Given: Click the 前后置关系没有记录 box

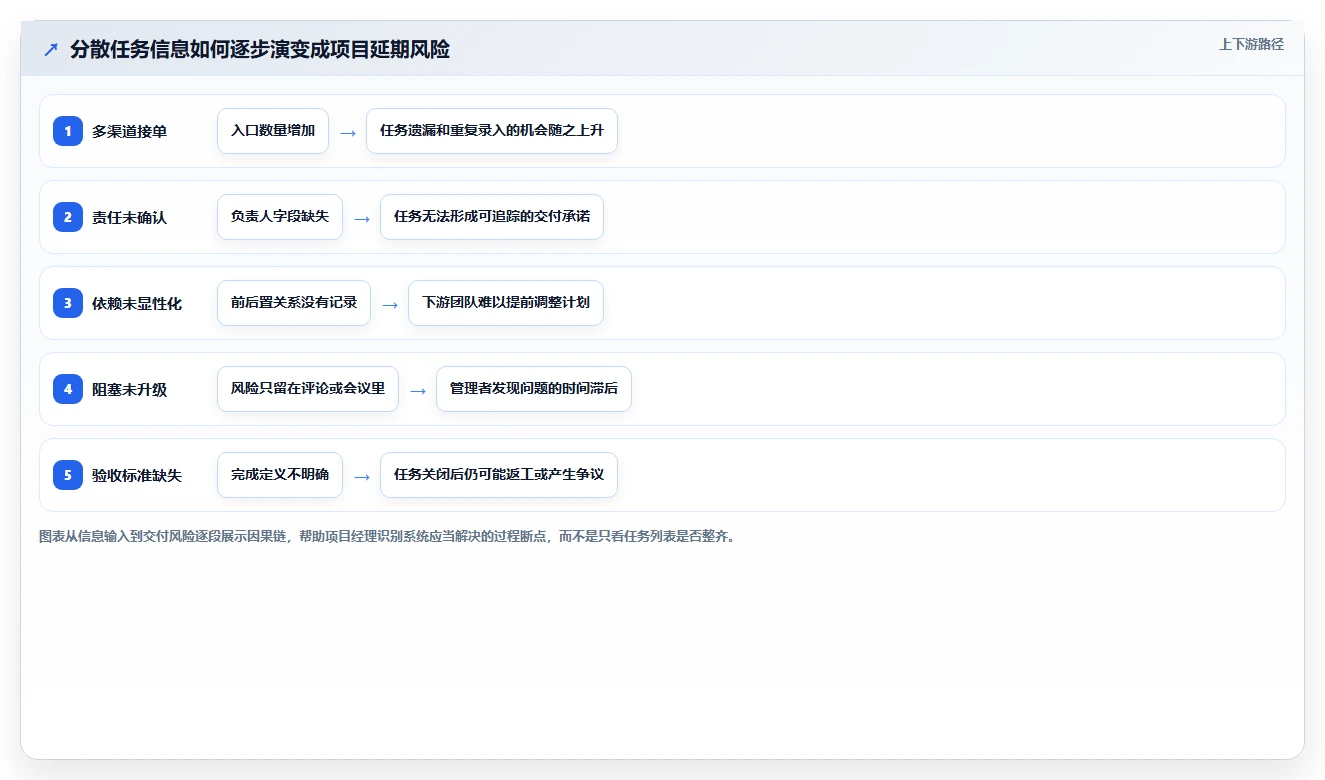Looking at the screenshot, I should pos(294,303).
